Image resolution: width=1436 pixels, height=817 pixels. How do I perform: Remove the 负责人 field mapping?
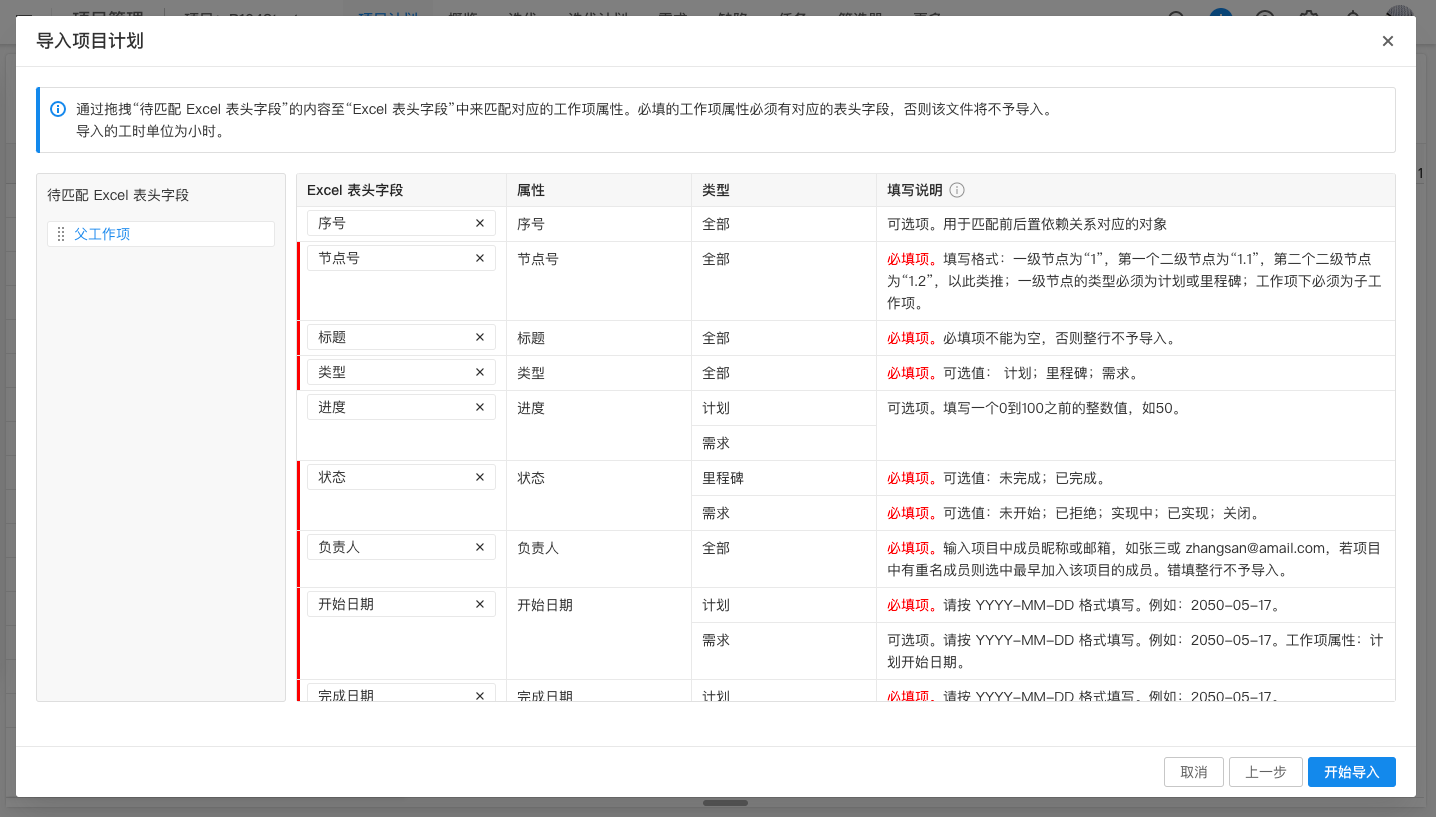coord(479,547)
